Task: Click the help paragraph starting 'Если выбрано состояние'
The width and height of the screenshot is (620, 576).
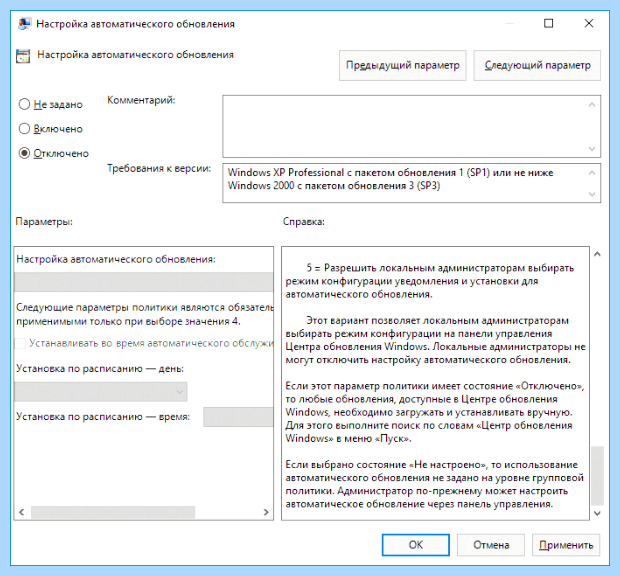Action: point(435,484)
